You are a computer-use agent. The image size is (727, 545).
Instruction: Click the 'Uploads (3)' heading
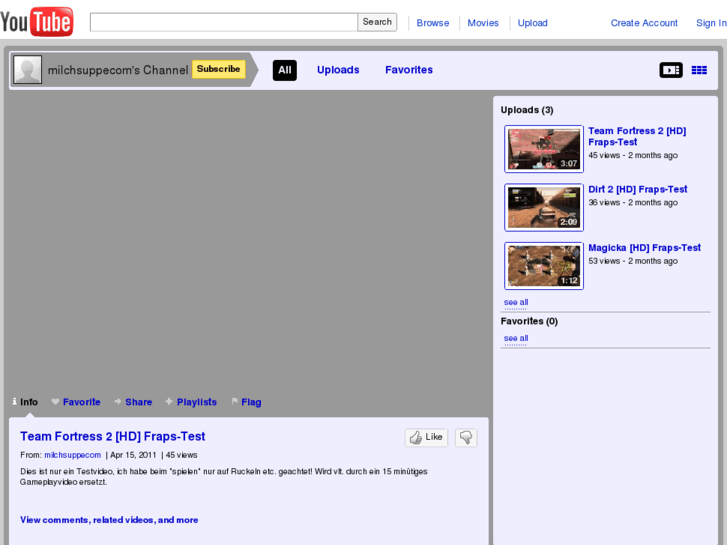click(x=527, y=110)
